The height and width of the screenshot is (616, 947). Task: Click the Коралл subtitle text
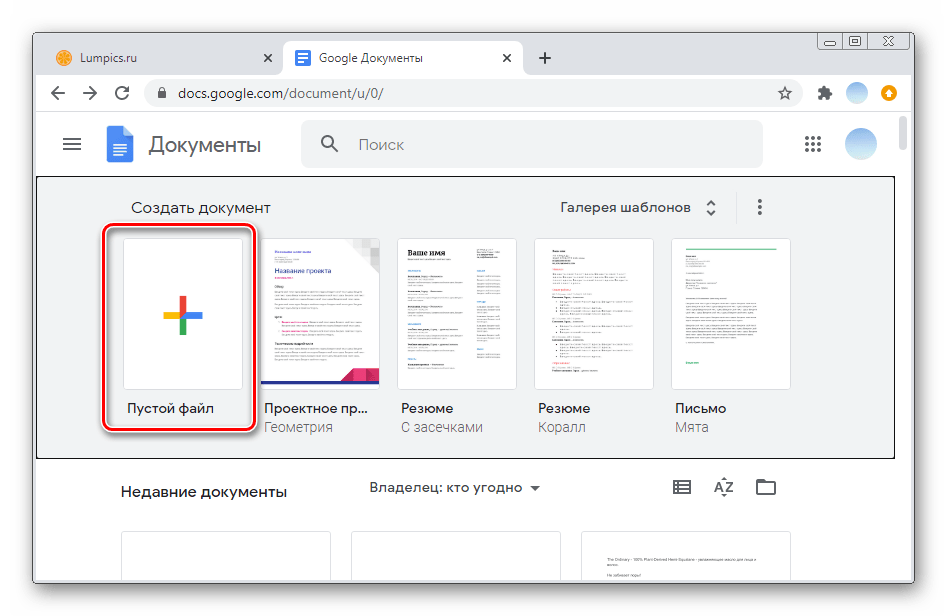pos(562,427)
